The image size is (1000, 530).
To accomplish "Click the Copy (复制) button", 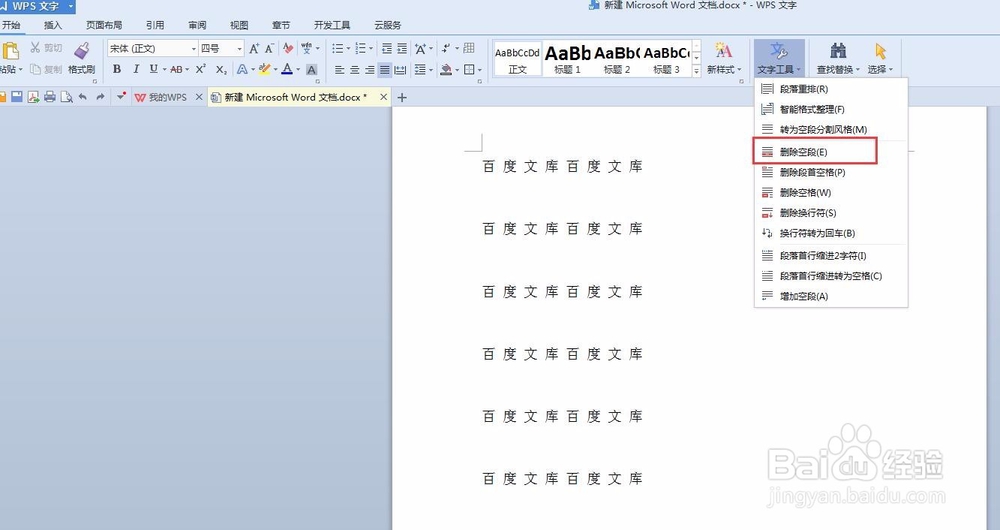I will point(46,69).
